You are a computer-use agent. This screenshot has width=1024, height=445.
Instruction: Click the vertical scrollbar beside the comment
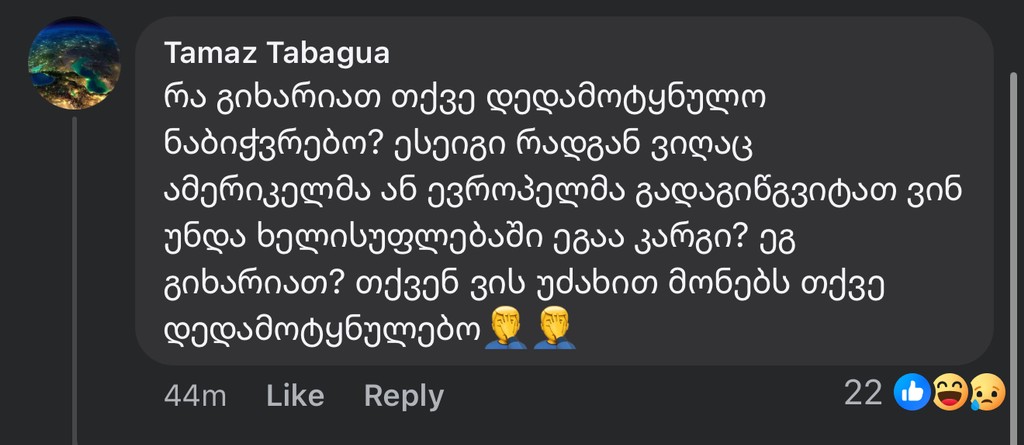tap(1013, 200)
